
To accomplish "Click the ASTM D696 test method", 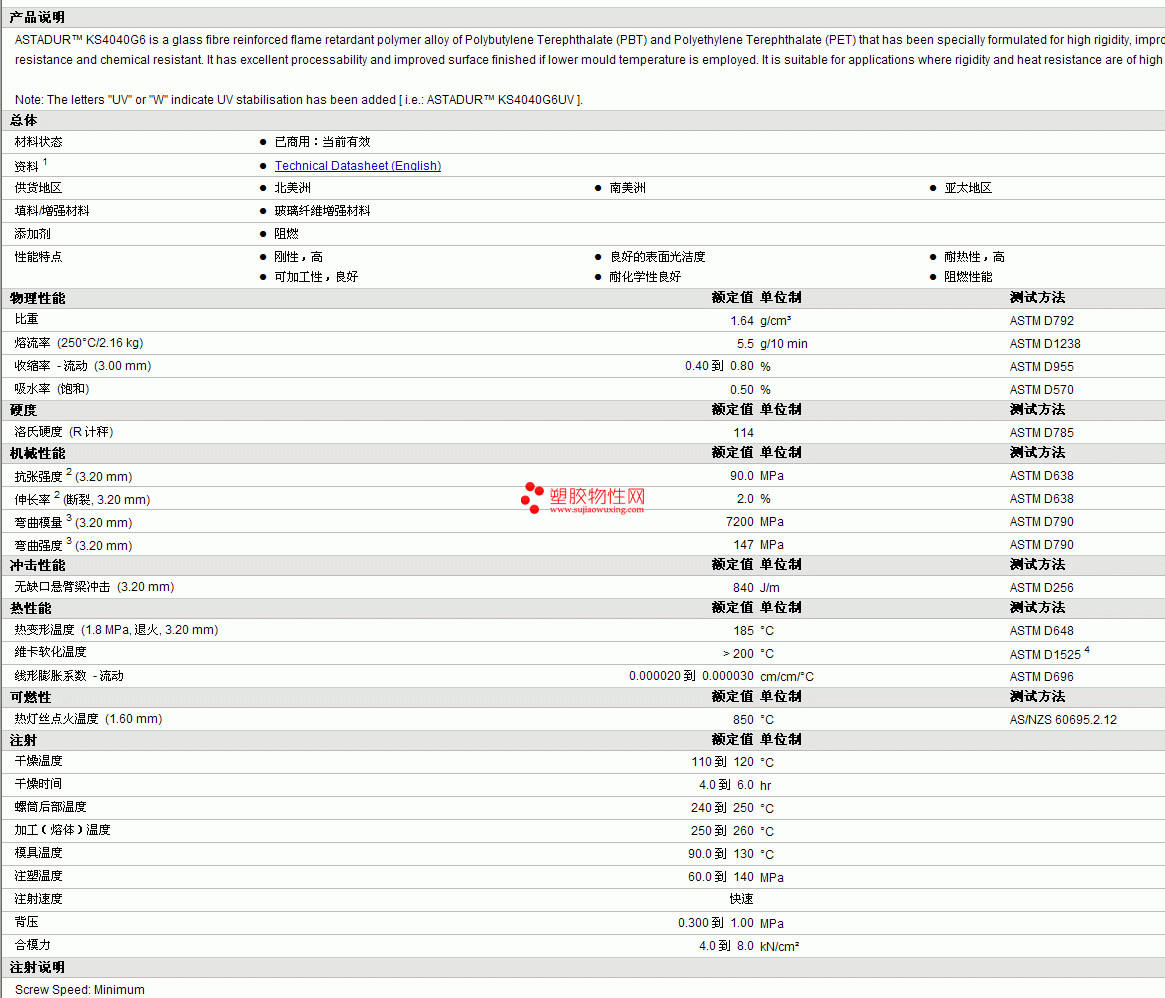I will [x=1042, y=678].
